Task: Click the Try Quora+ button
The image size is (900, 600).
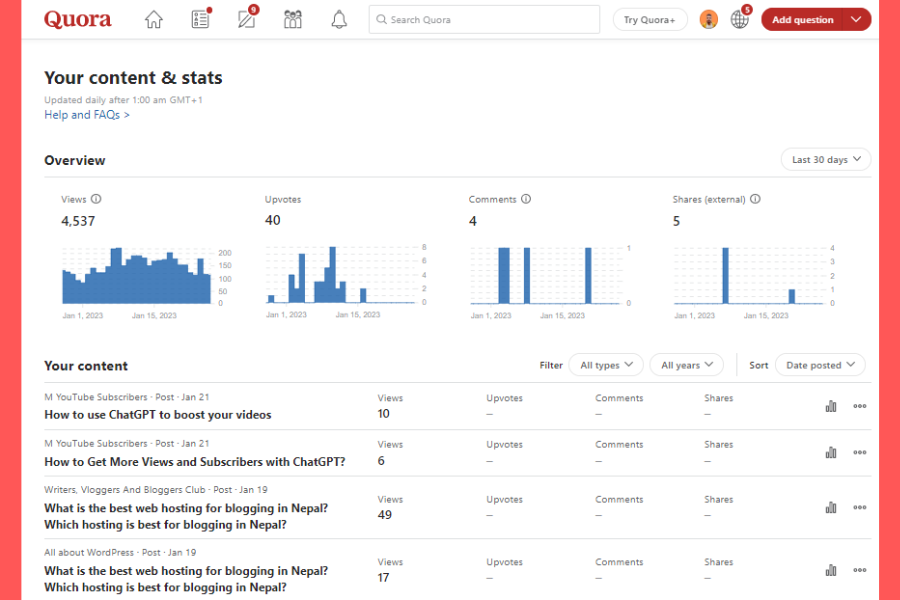Action: 650,20
